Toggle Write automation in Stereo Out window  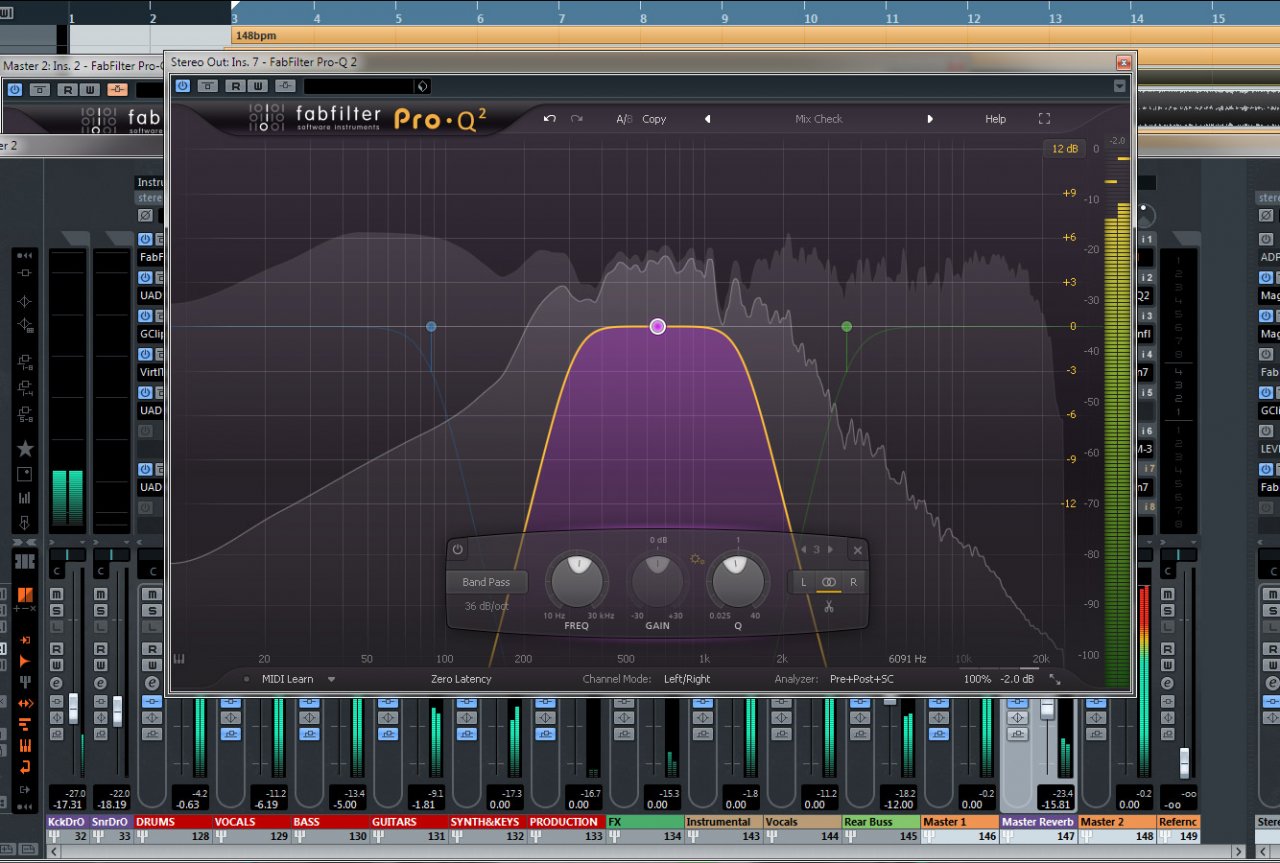[x=258, y=86]
